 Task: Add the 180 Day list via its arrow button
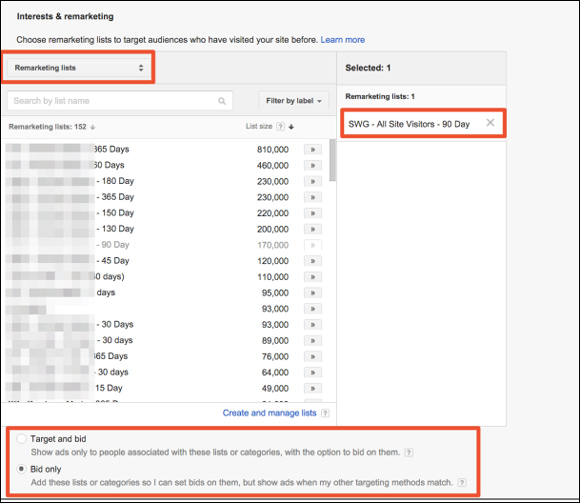(x=313, y=181)
